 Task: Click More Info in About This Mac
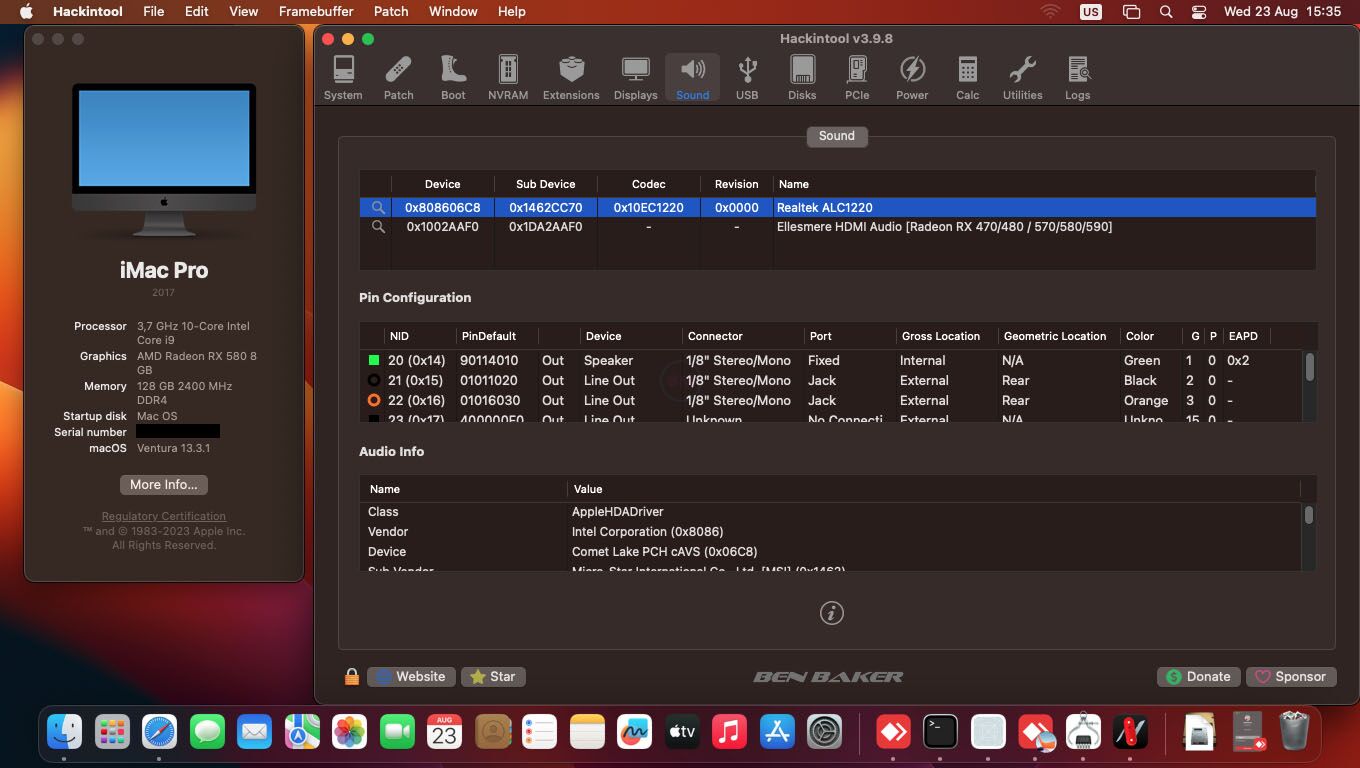(164, 484)
